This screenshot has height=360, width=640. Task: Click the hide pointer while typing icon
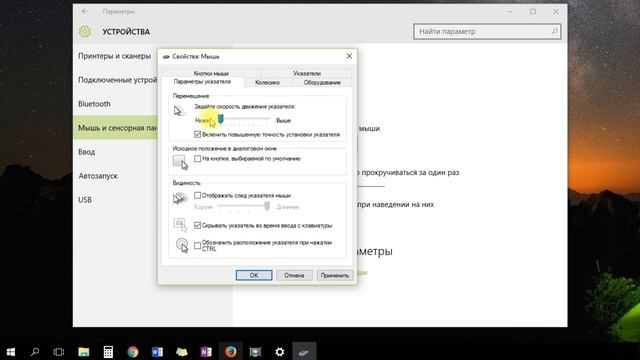tap(180, 225)
